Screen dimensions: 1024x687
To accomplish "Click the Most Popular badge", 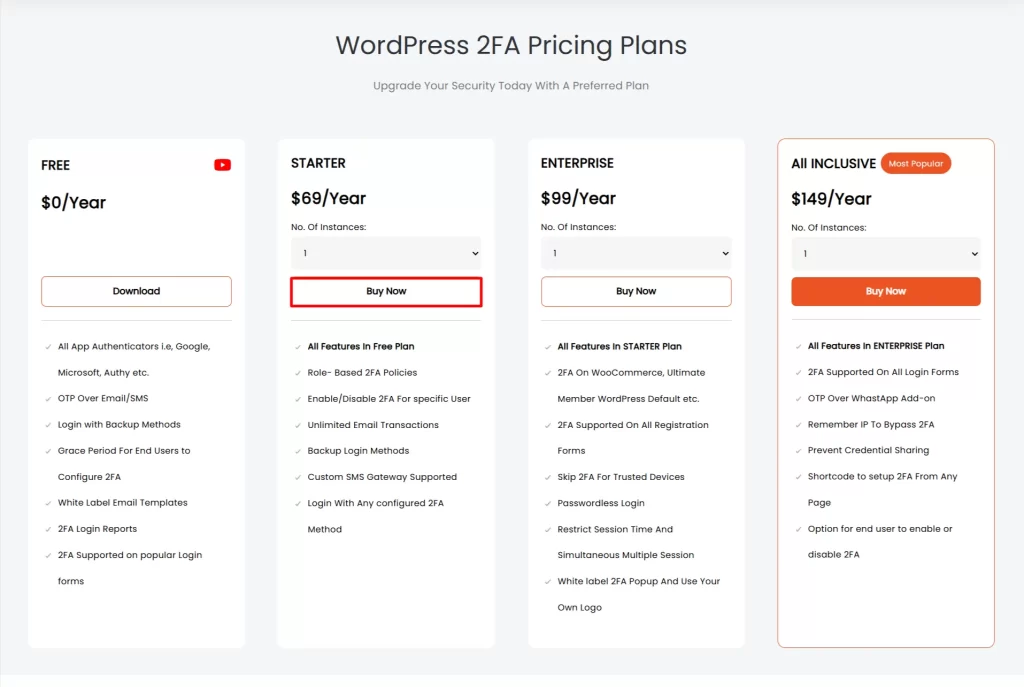I will point(916,163).
